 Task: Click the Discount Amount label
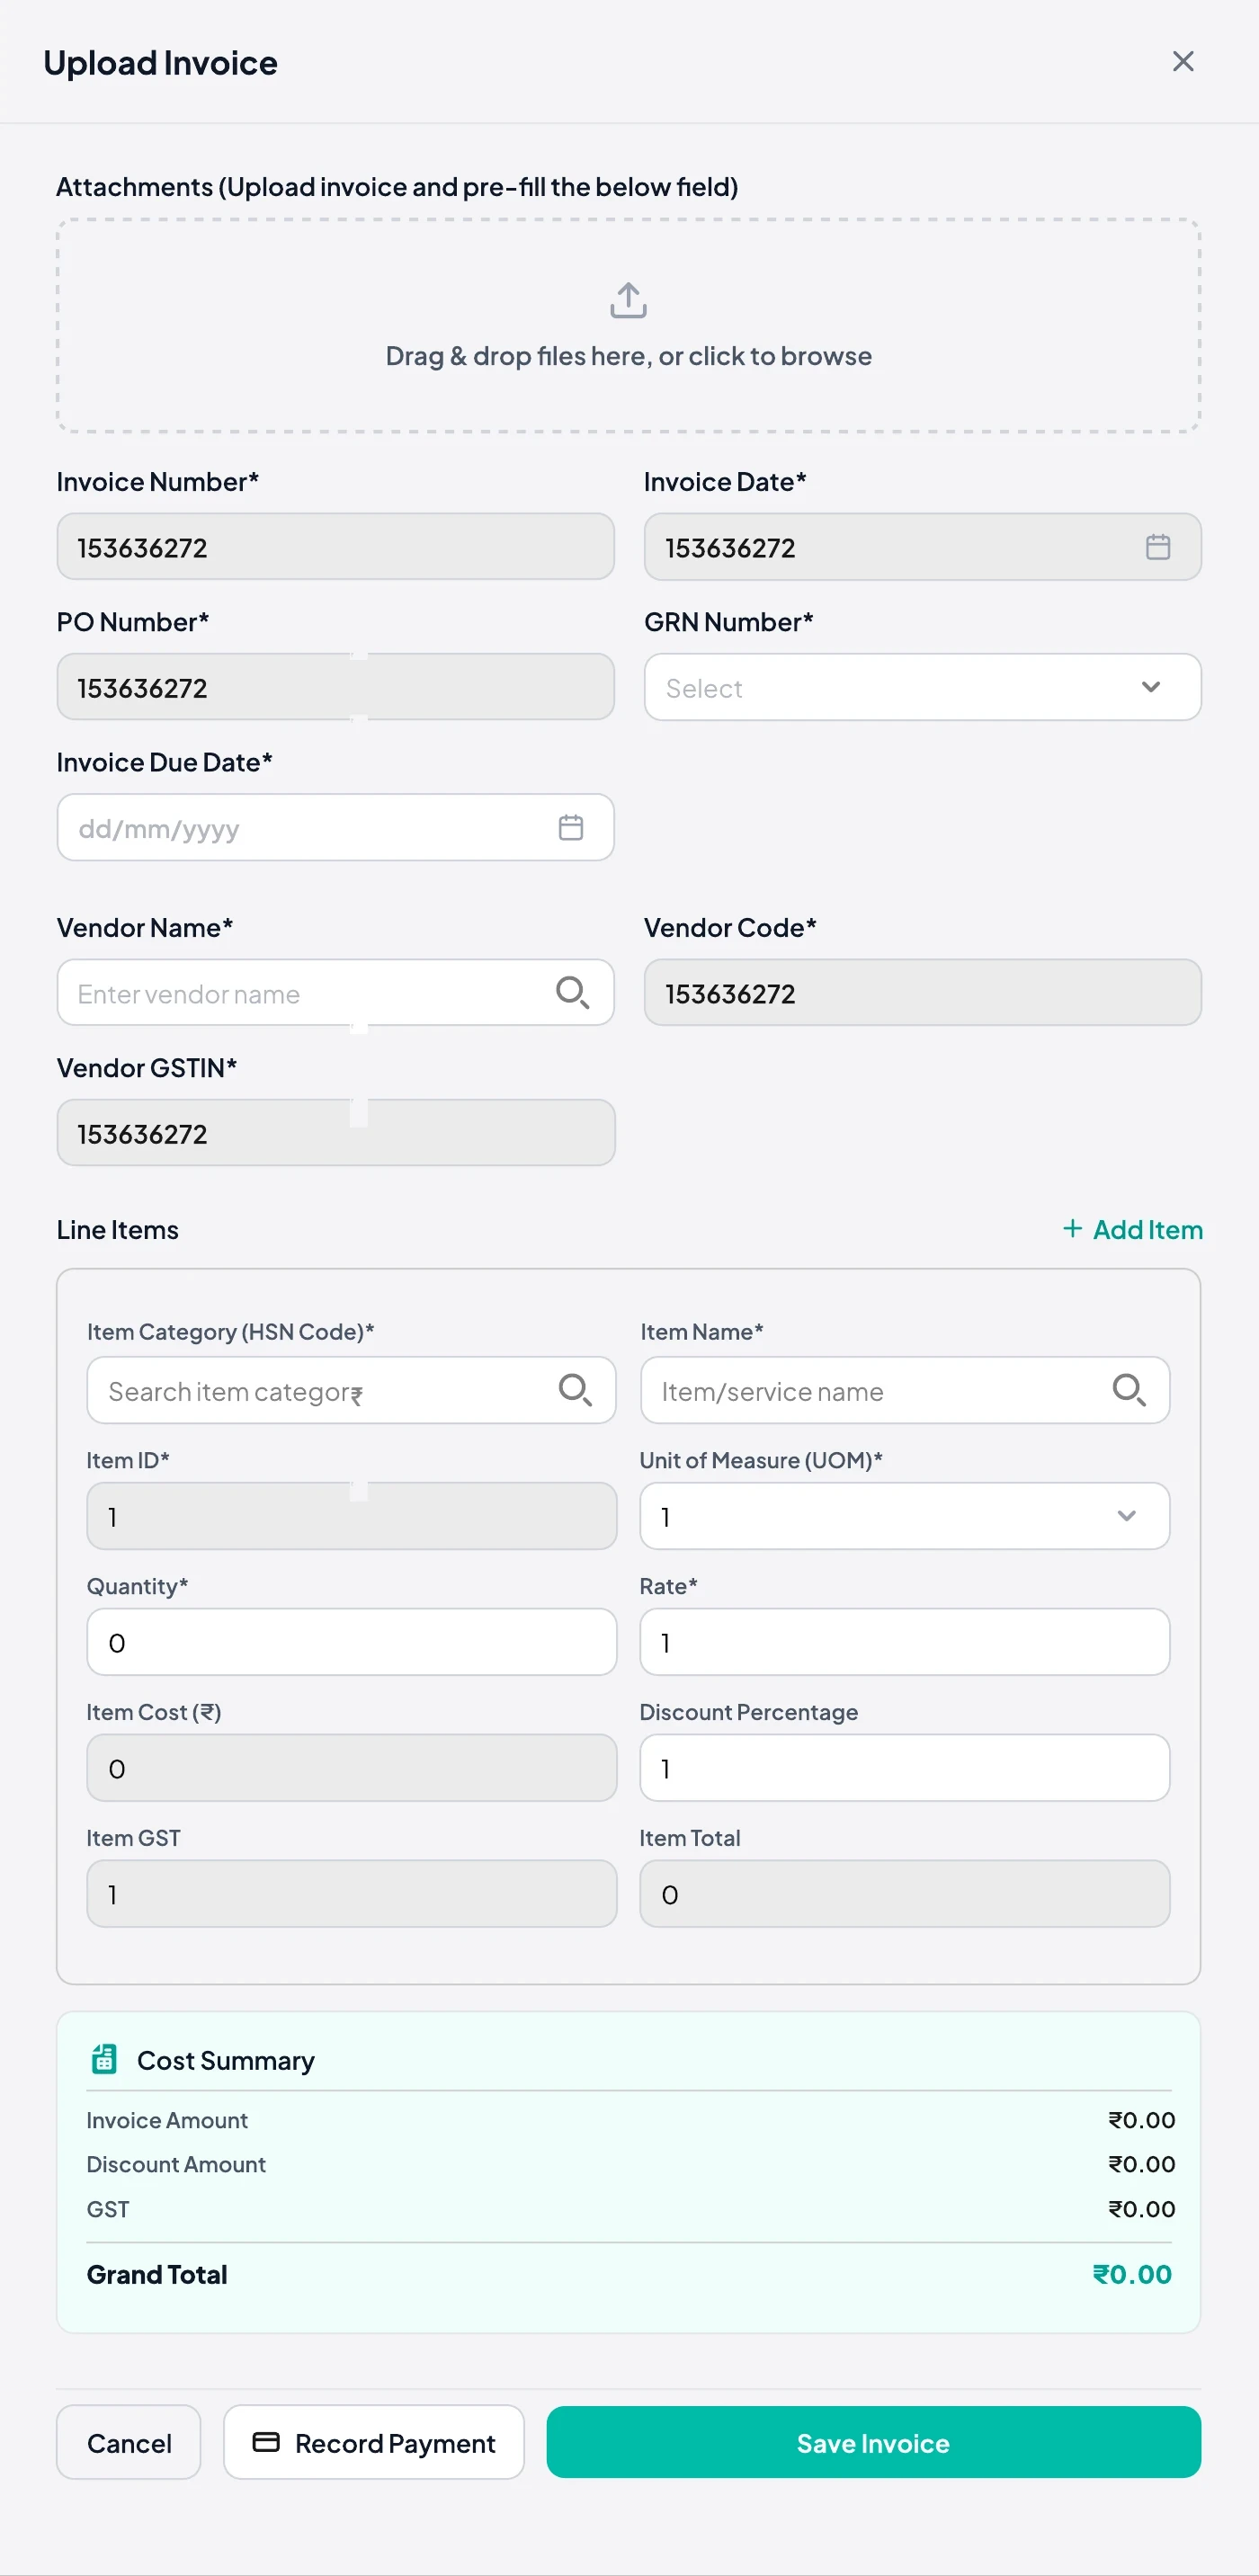coord(176,2164)
